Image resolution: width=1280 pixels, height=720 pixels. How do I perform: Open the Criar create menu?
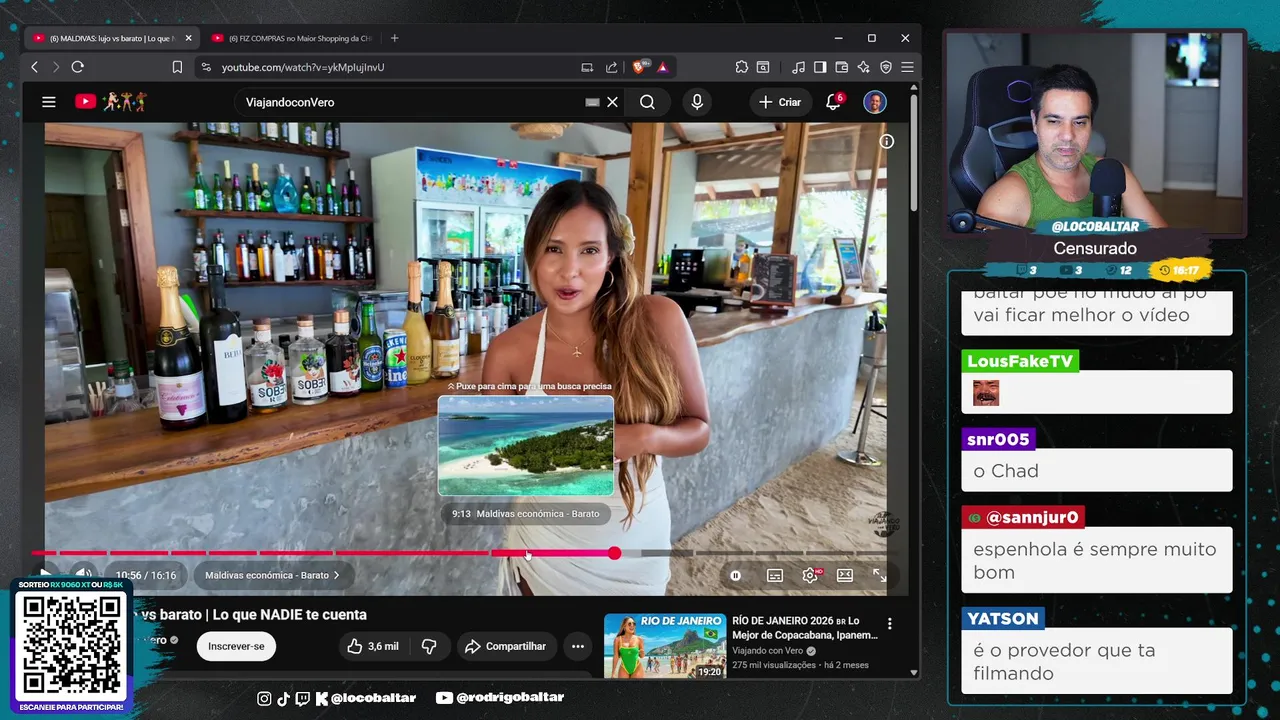(x=780, y=102)
